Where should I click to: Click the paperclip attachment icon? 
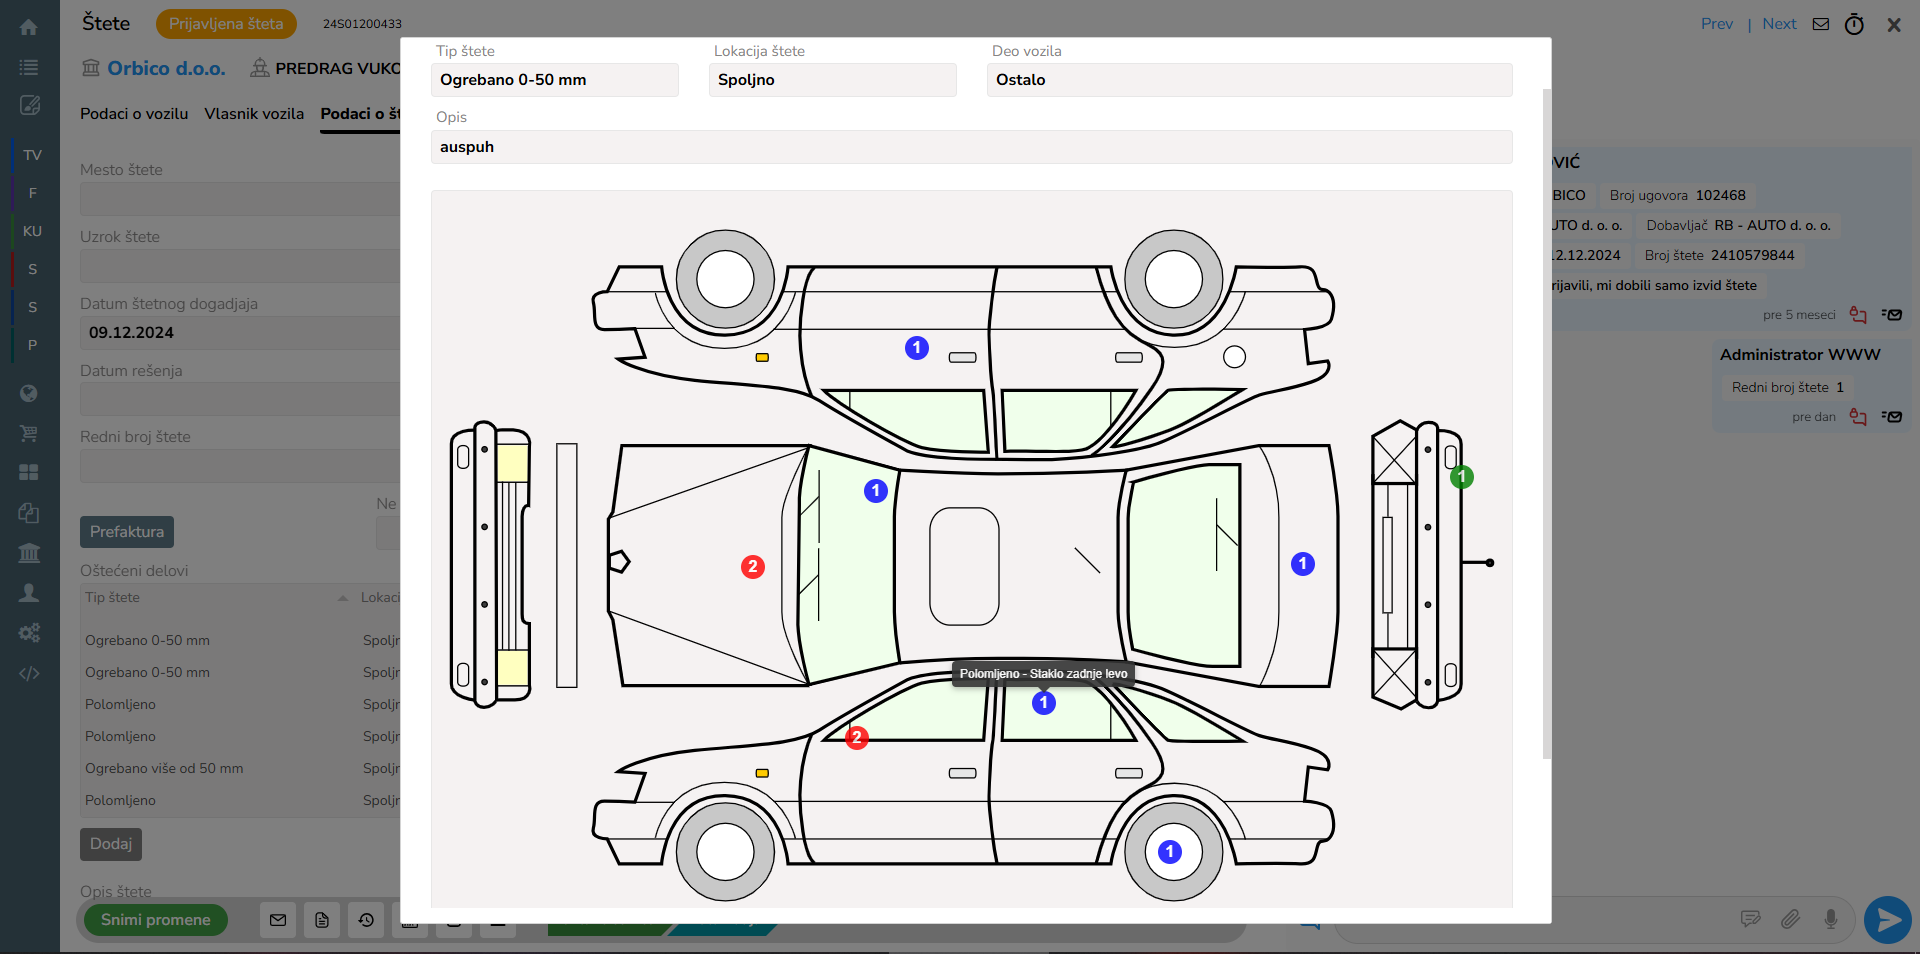1791,919
